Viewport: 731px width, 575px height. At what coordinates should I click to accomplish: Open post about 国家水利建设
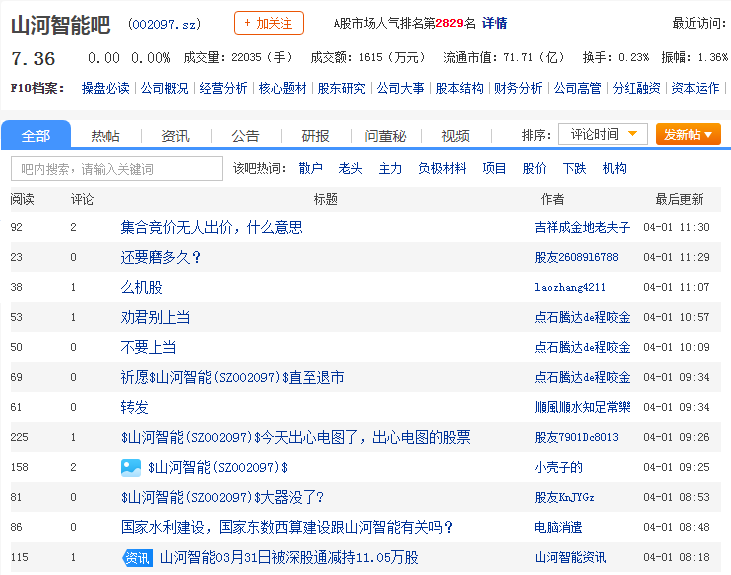click(287, 527)
